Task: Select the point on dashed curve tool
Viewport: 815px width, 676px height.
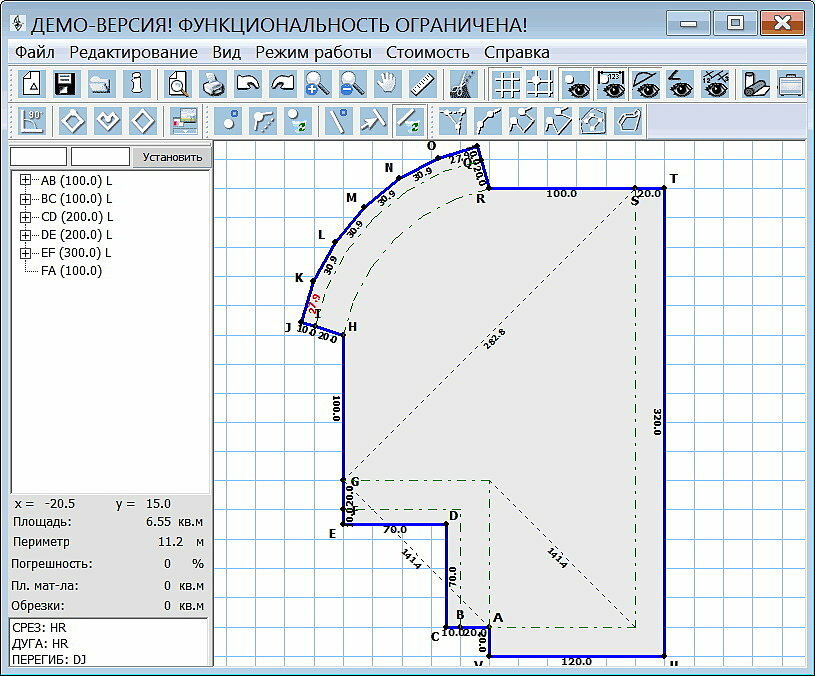Action: point(264,121)
